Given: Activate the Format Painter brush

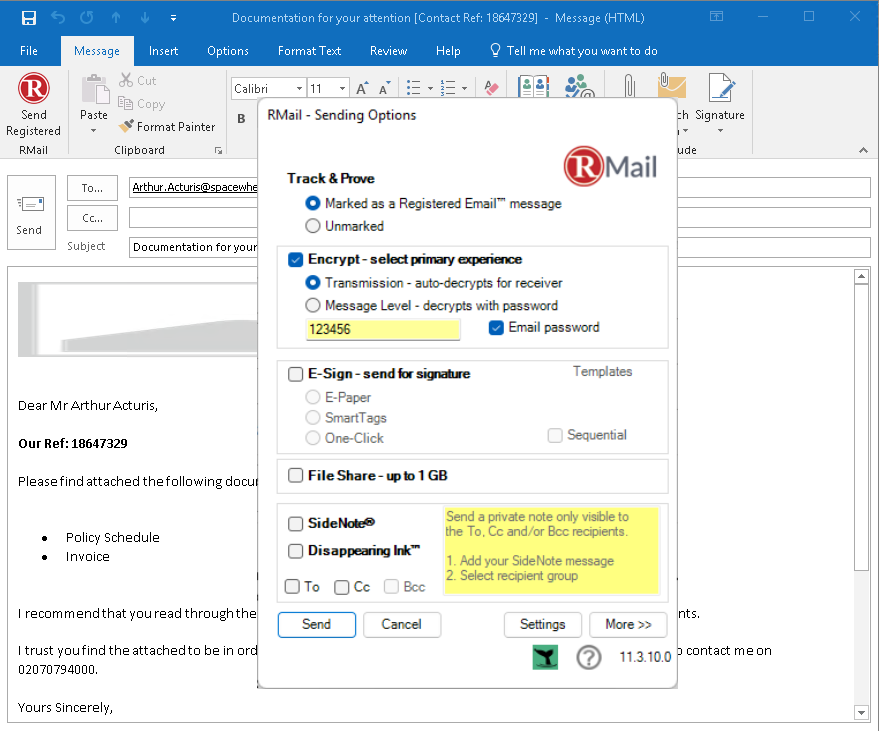Looking at the screenshot, I should coord(127,126).
